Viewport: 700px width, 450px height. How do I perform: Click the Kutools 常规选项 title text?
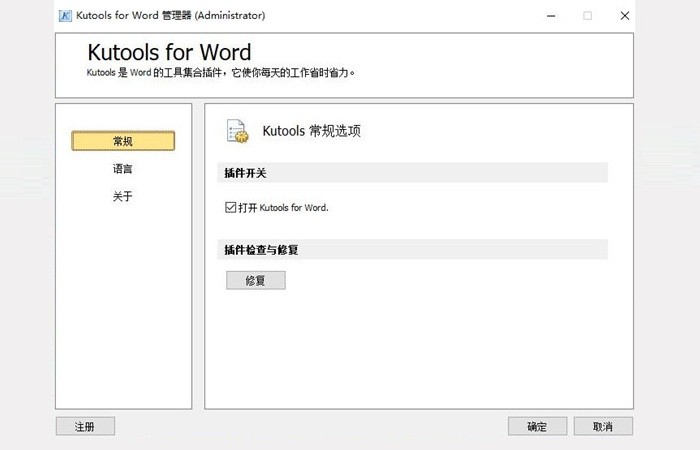(310, 131)
